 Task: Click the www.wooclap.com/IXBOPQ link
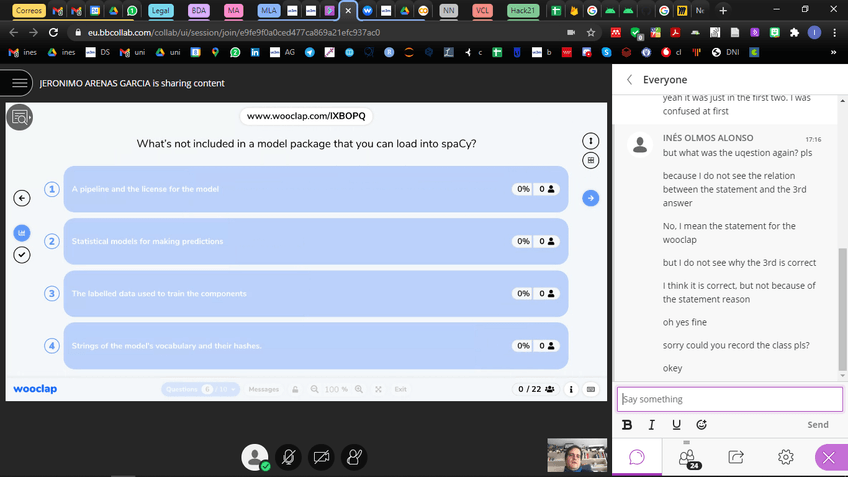(306, 116)
